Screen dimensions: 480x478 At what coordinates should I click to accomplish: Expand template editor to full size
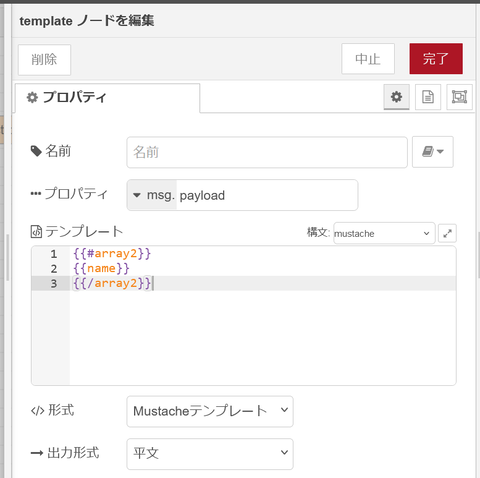(x=447, y=233)
